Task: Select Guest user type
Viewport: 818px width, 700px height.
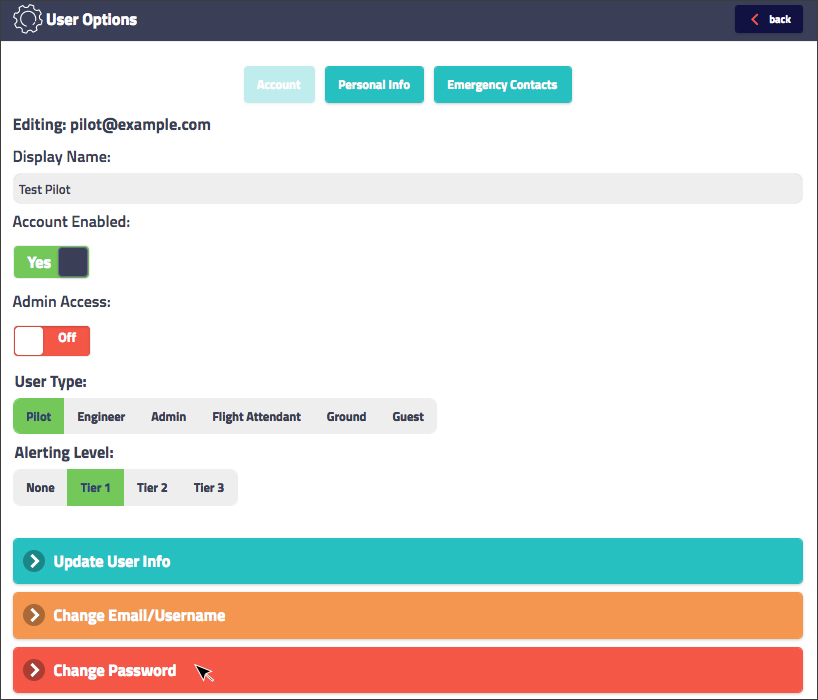Action: 408,416
